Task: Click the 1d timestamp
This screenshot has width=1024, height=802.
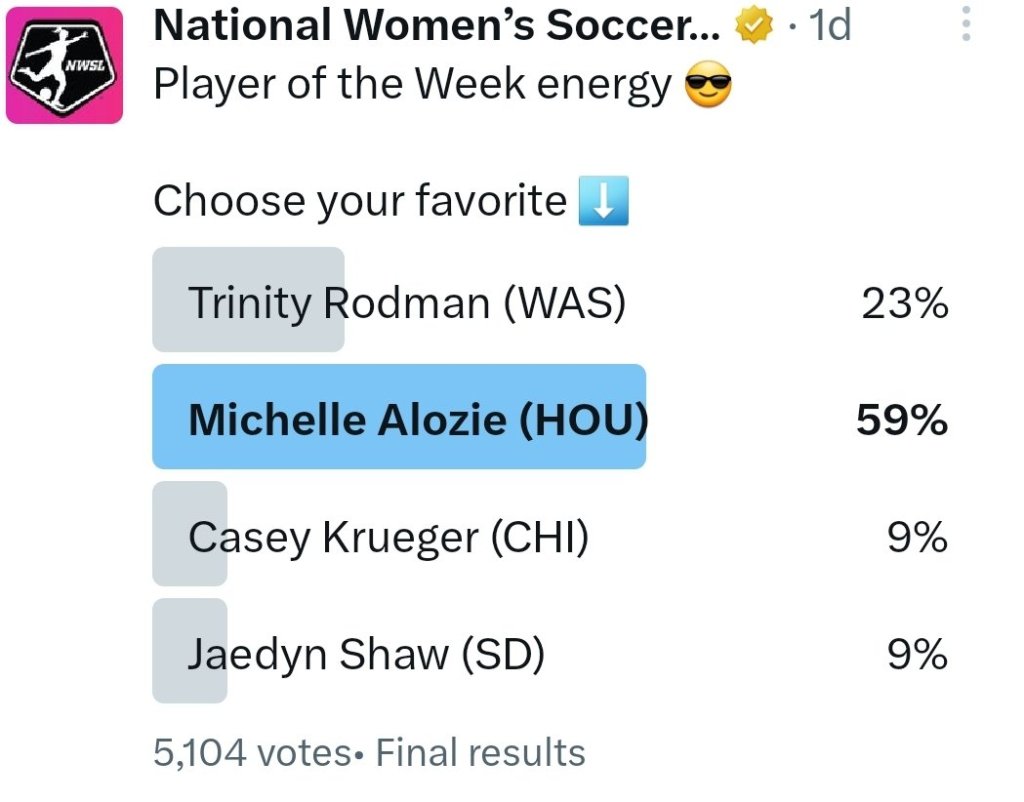Action: (829, 25)
